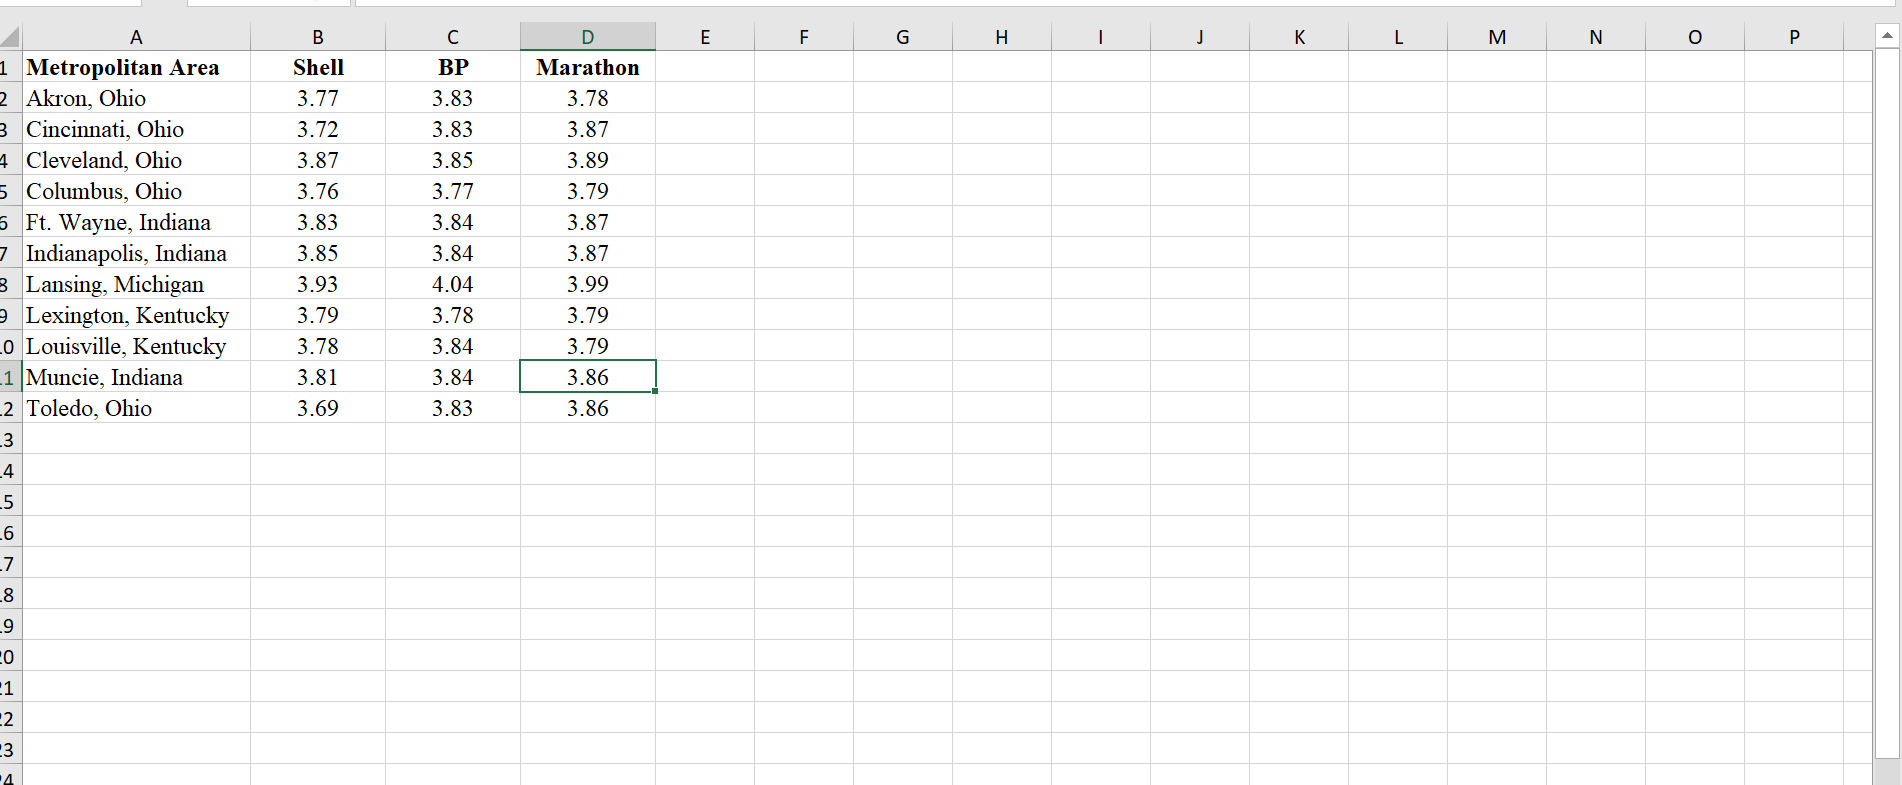Click Marathon price 3.79 for Columbus
The image size is (1902, 785).
(x=588, y=191)
